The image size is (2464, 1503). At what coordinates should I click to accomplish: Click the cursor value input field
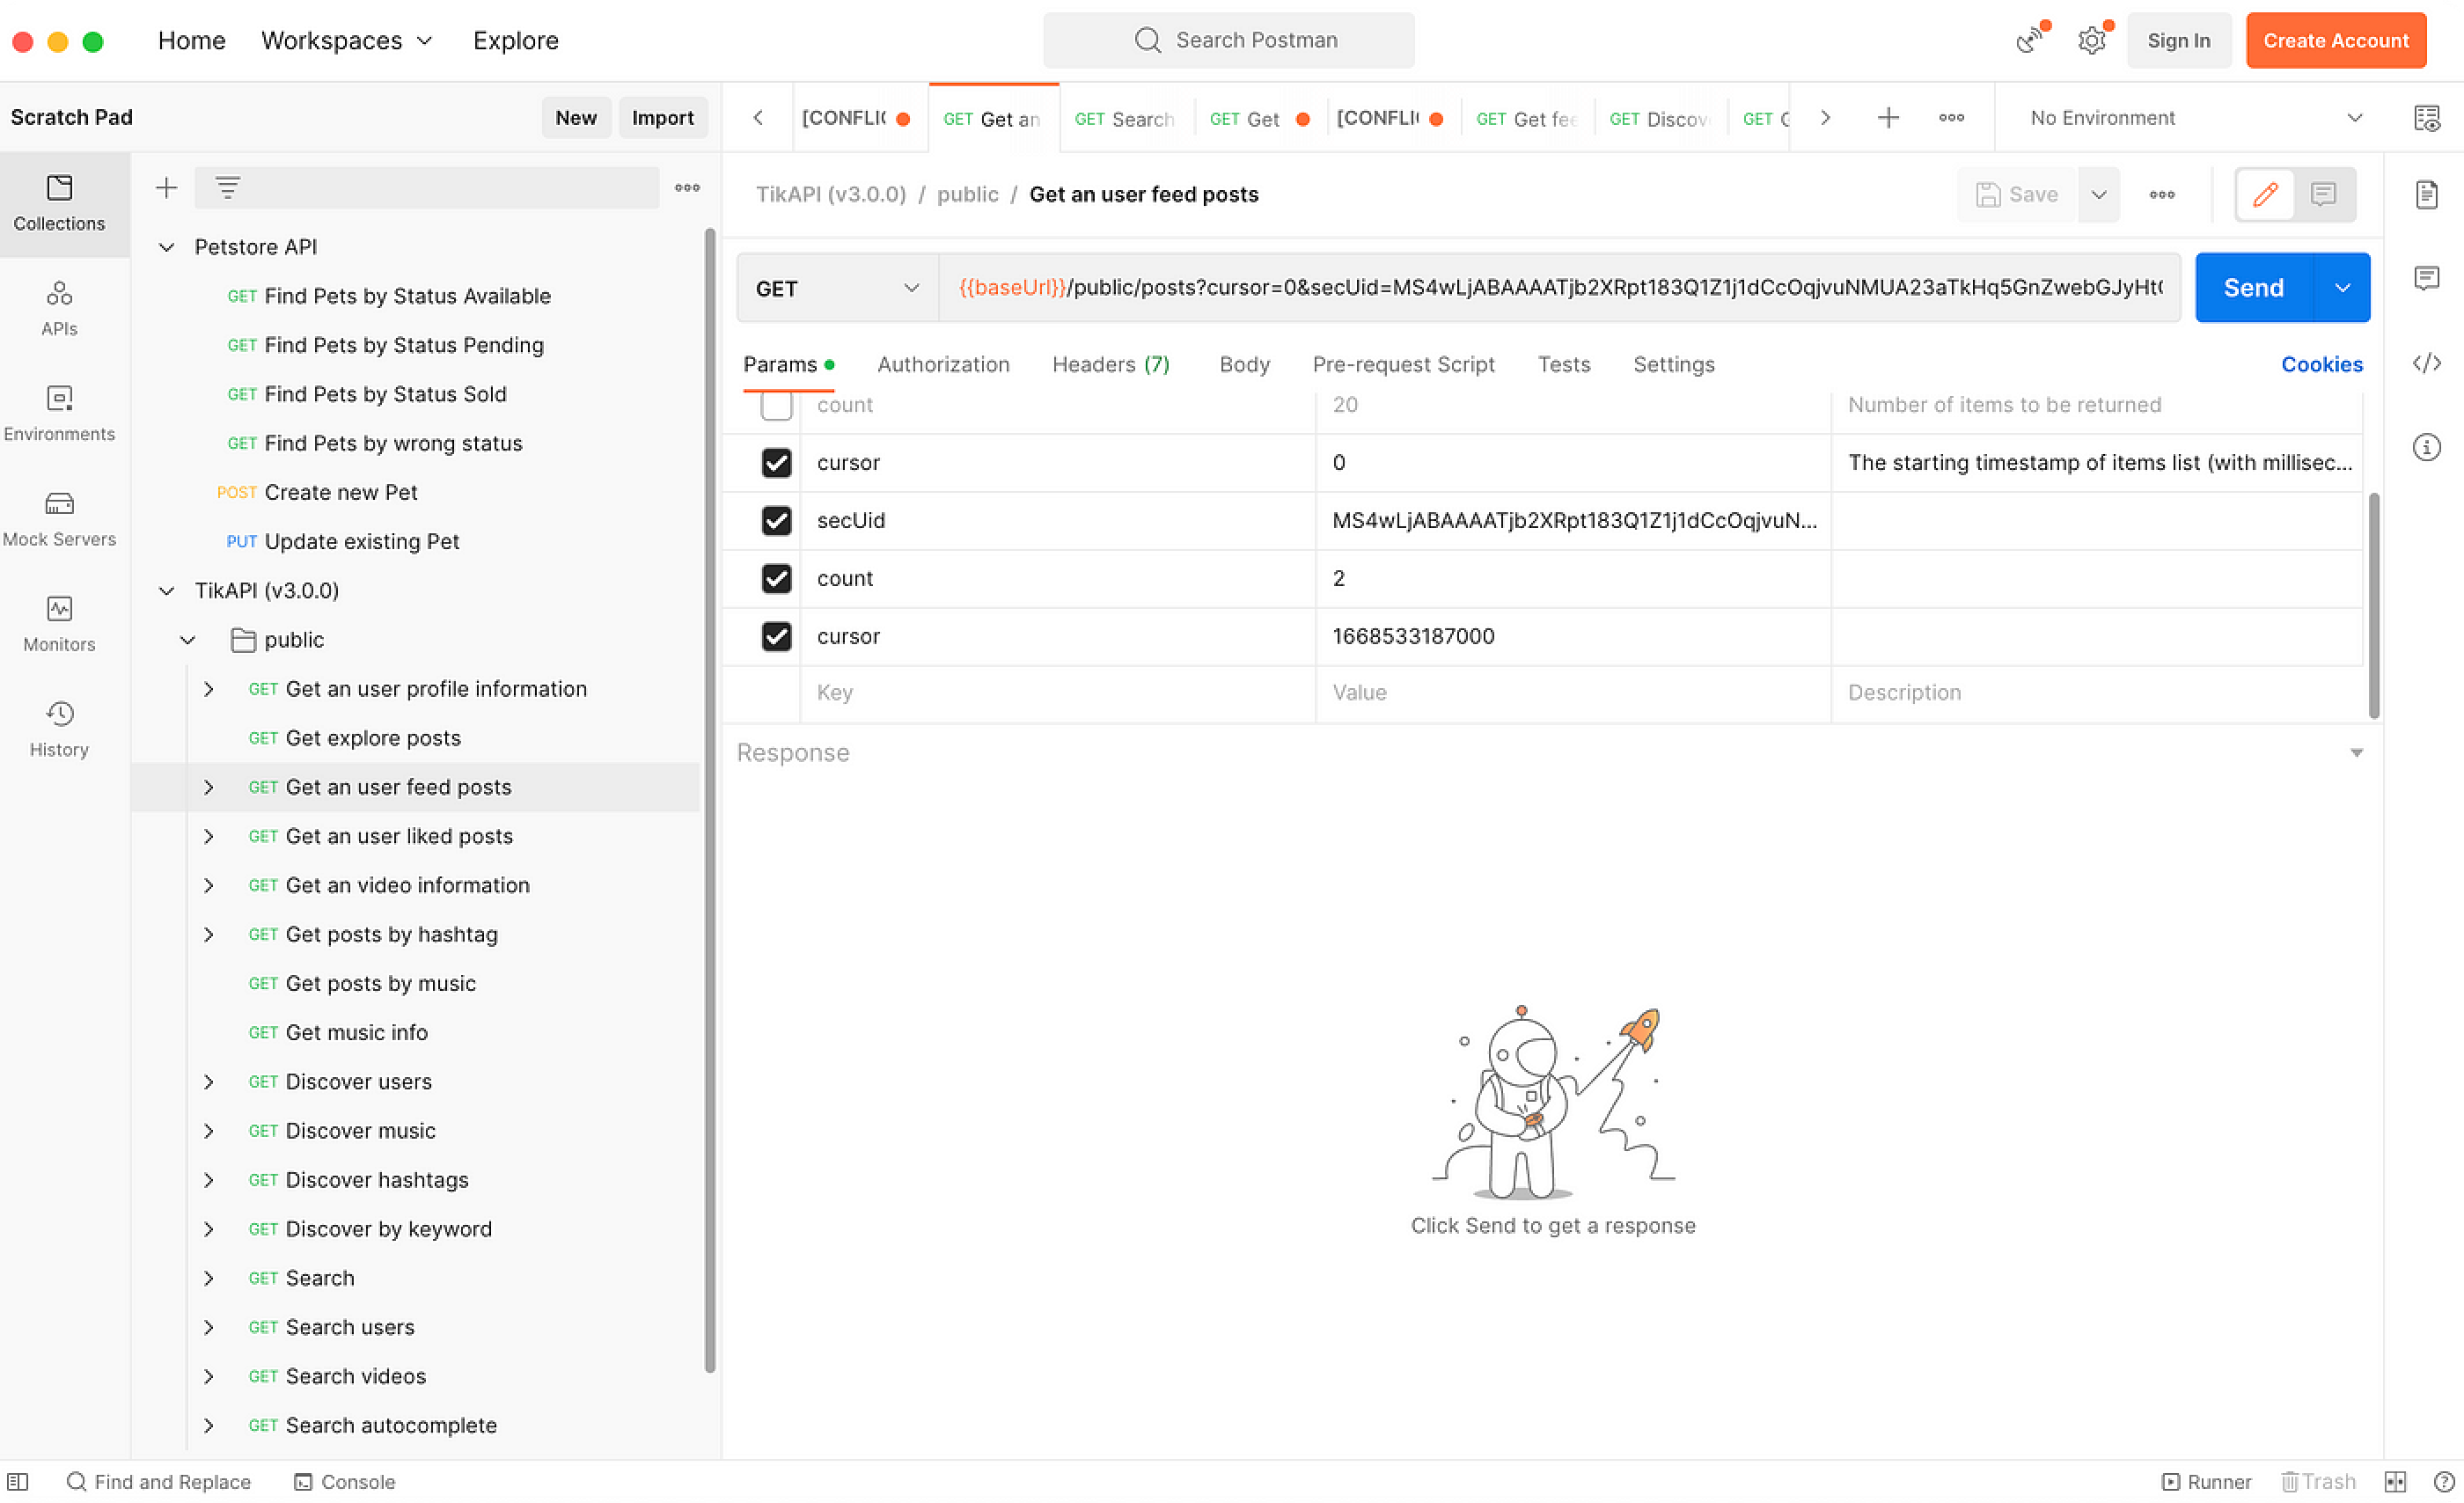[1572, 635]
